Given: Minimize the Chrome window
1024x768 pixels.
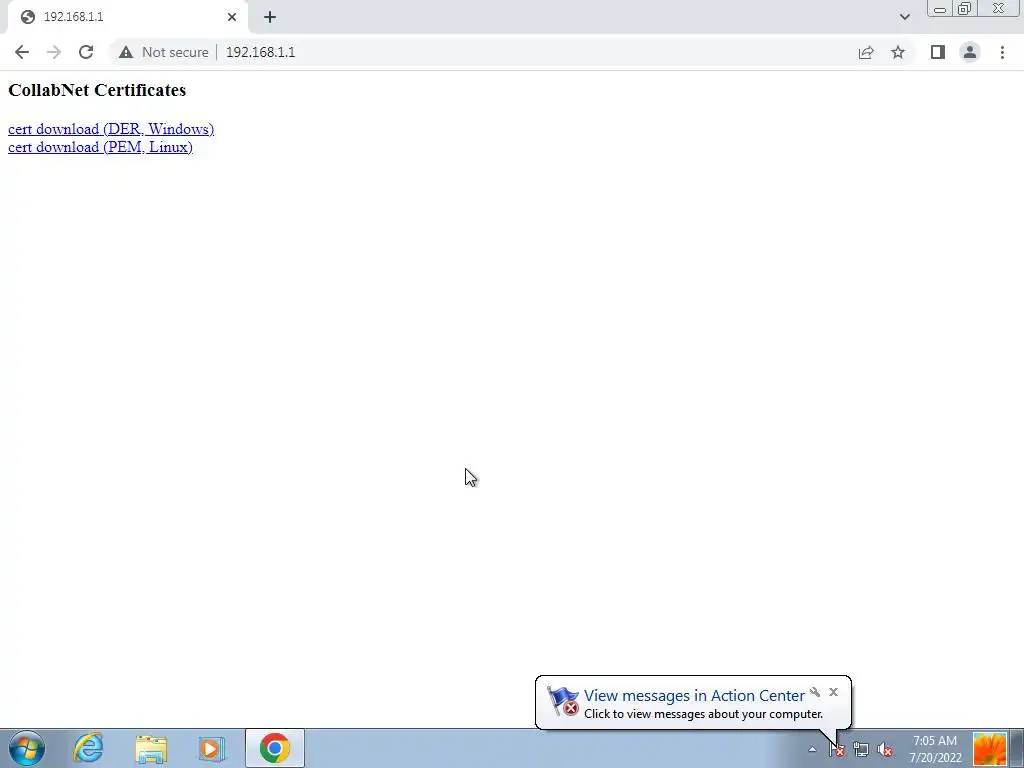Looking at the screenshot, I should click(940, 9).
